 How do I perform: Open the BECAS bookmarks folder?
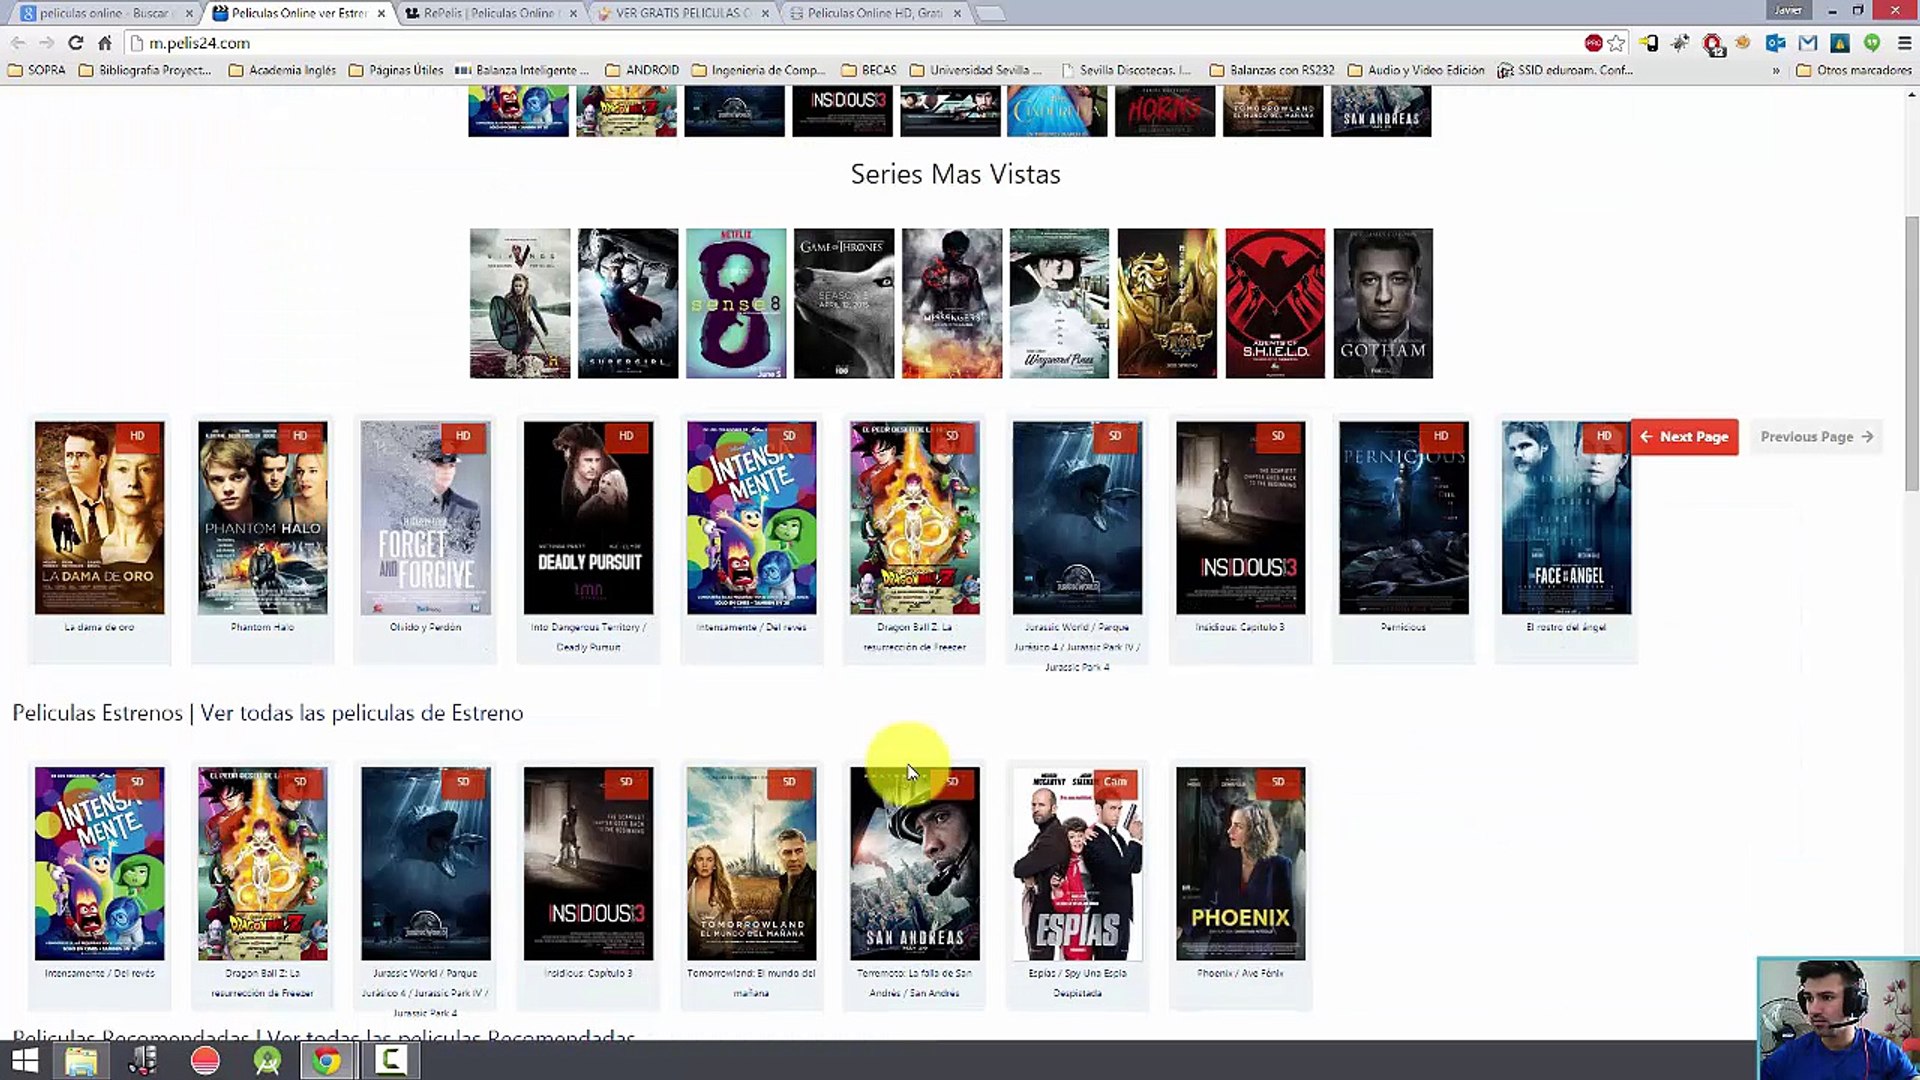coord(869,70)
